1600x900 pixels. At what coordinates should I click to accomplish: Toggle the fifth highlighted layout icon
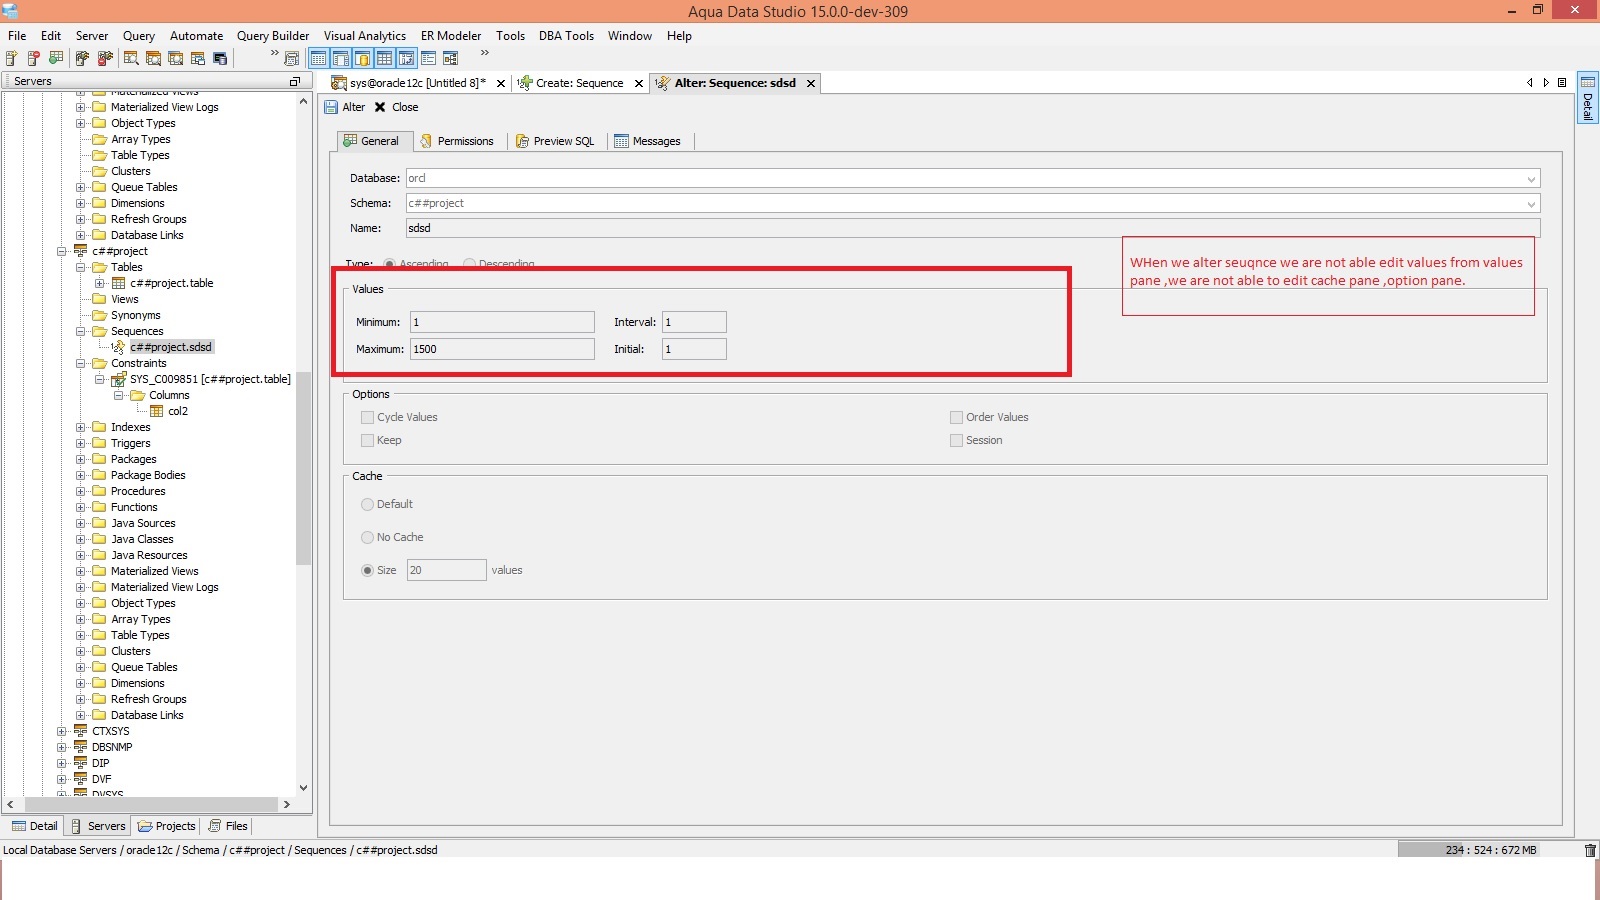coord(407,58)
